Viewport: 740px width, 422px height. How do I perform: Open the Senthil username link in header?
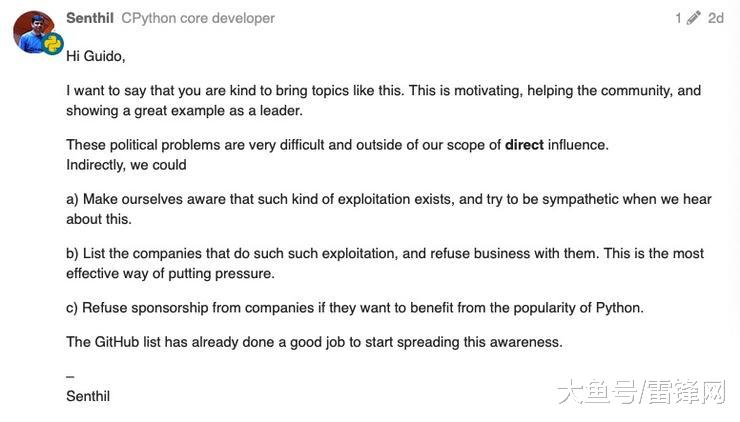[89, 18]
